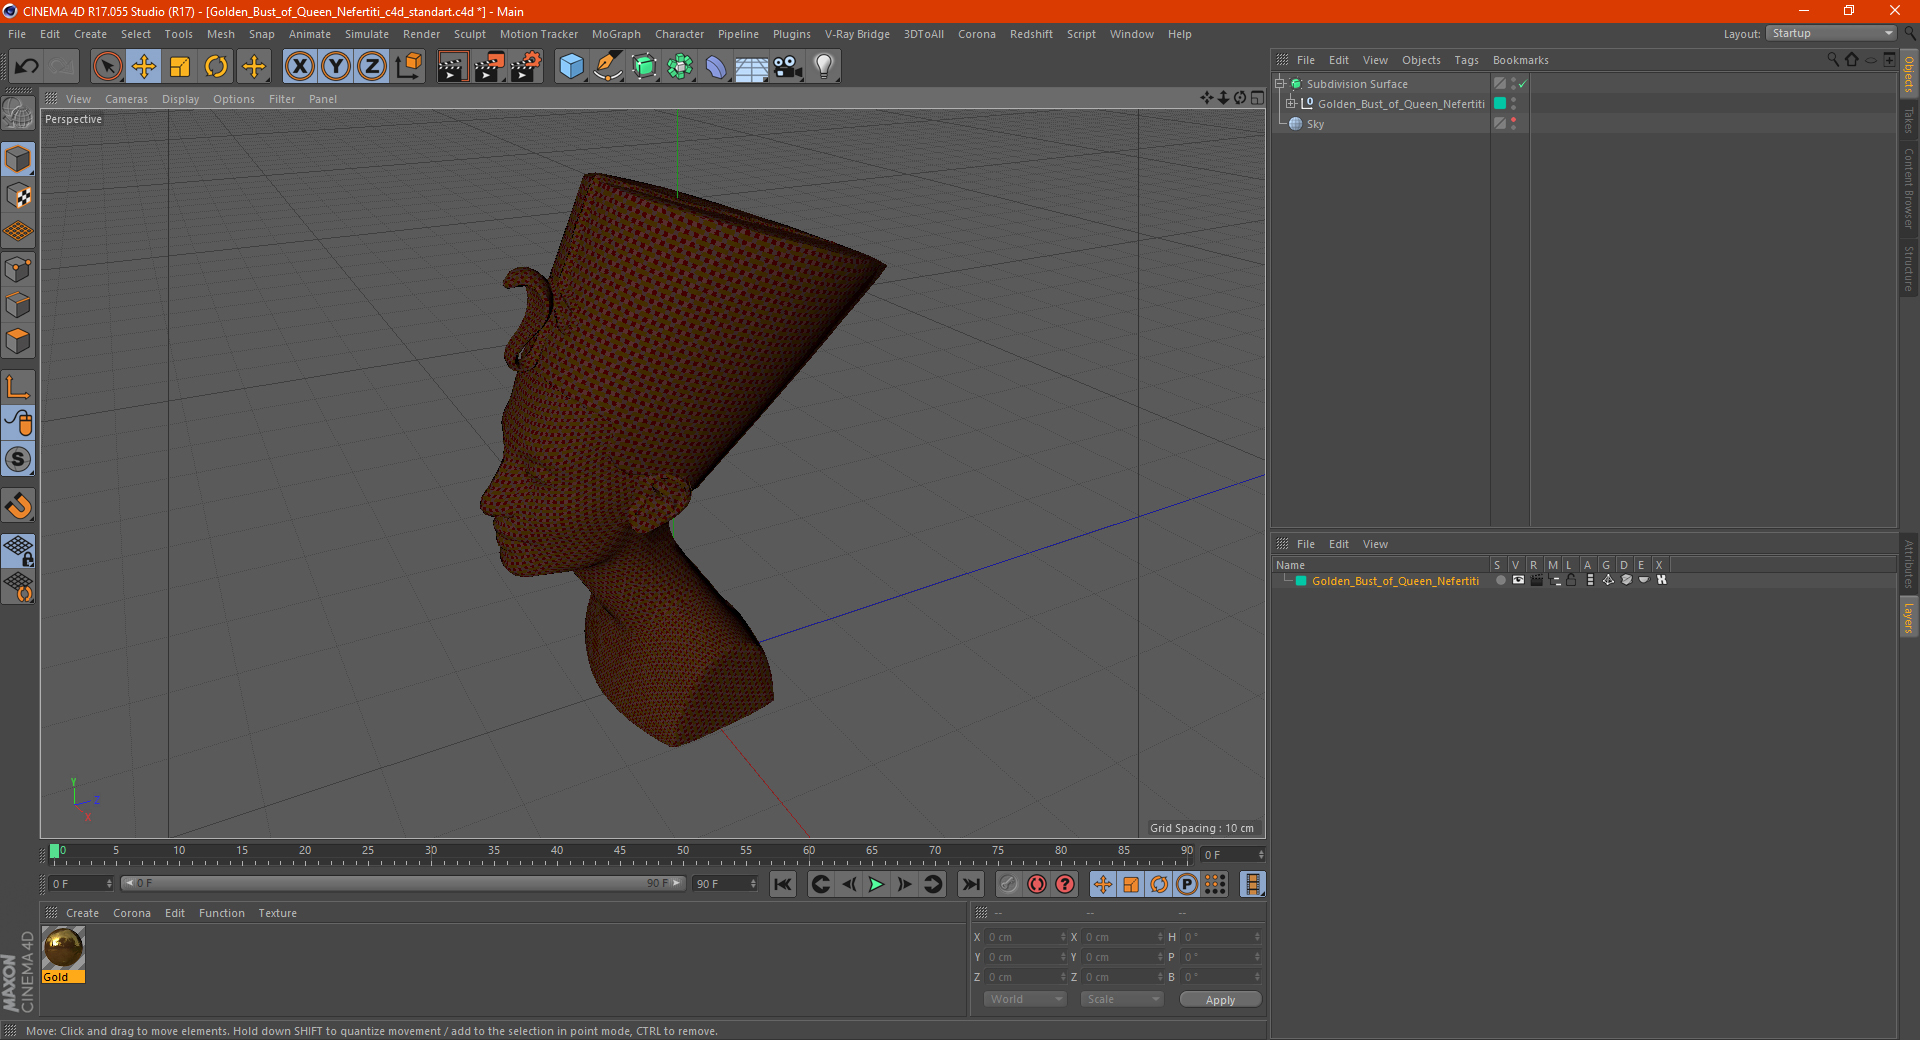Click the Magnet sculpt icon in sidebar

point(18,506)
